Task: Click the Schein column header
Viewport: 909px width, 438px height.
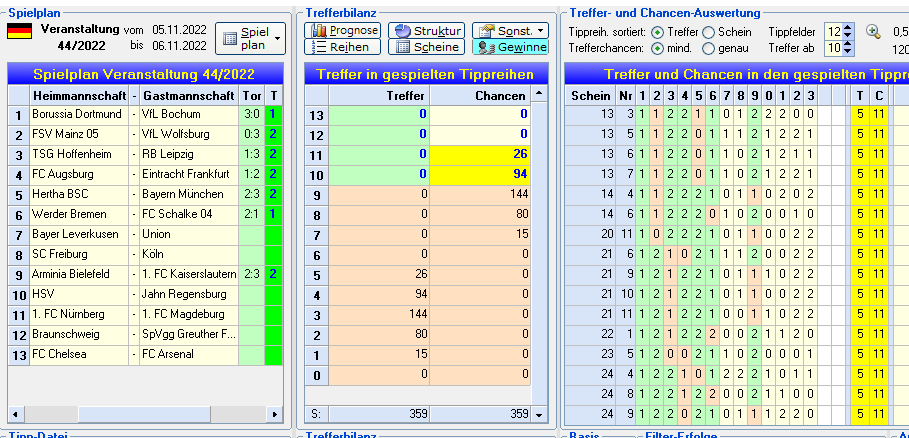Action: pyautogui.click(x=590, y=96)
